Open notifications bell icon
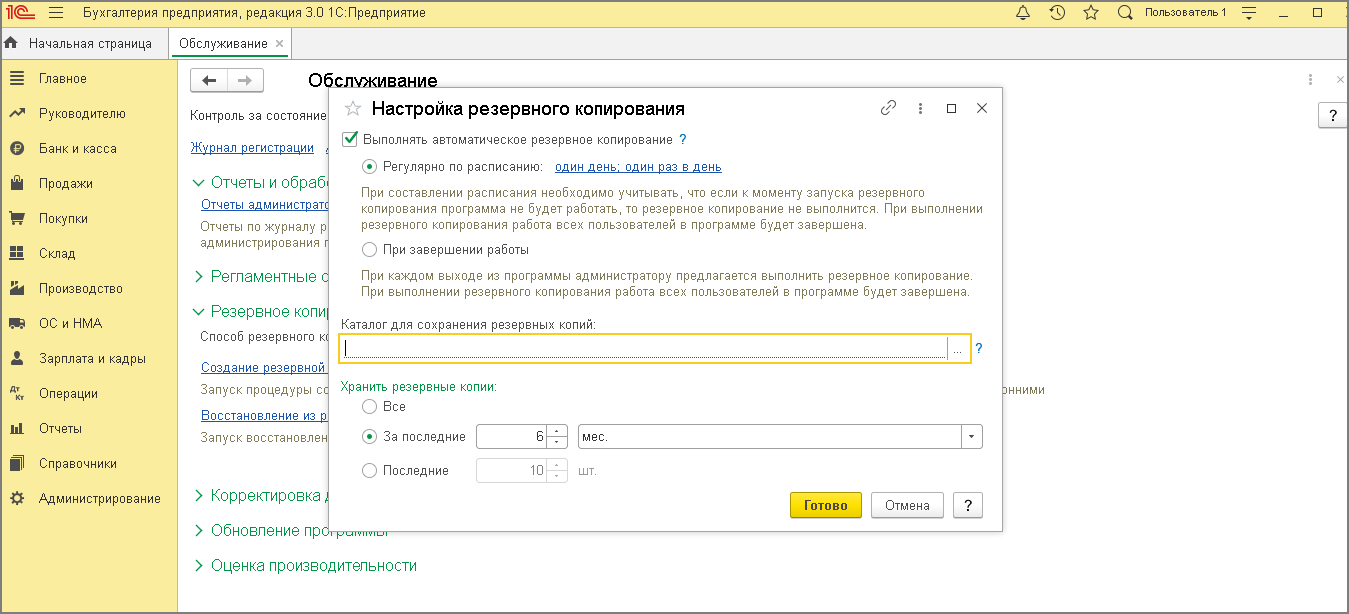Screen dimensions: 1349x614 1022,13
